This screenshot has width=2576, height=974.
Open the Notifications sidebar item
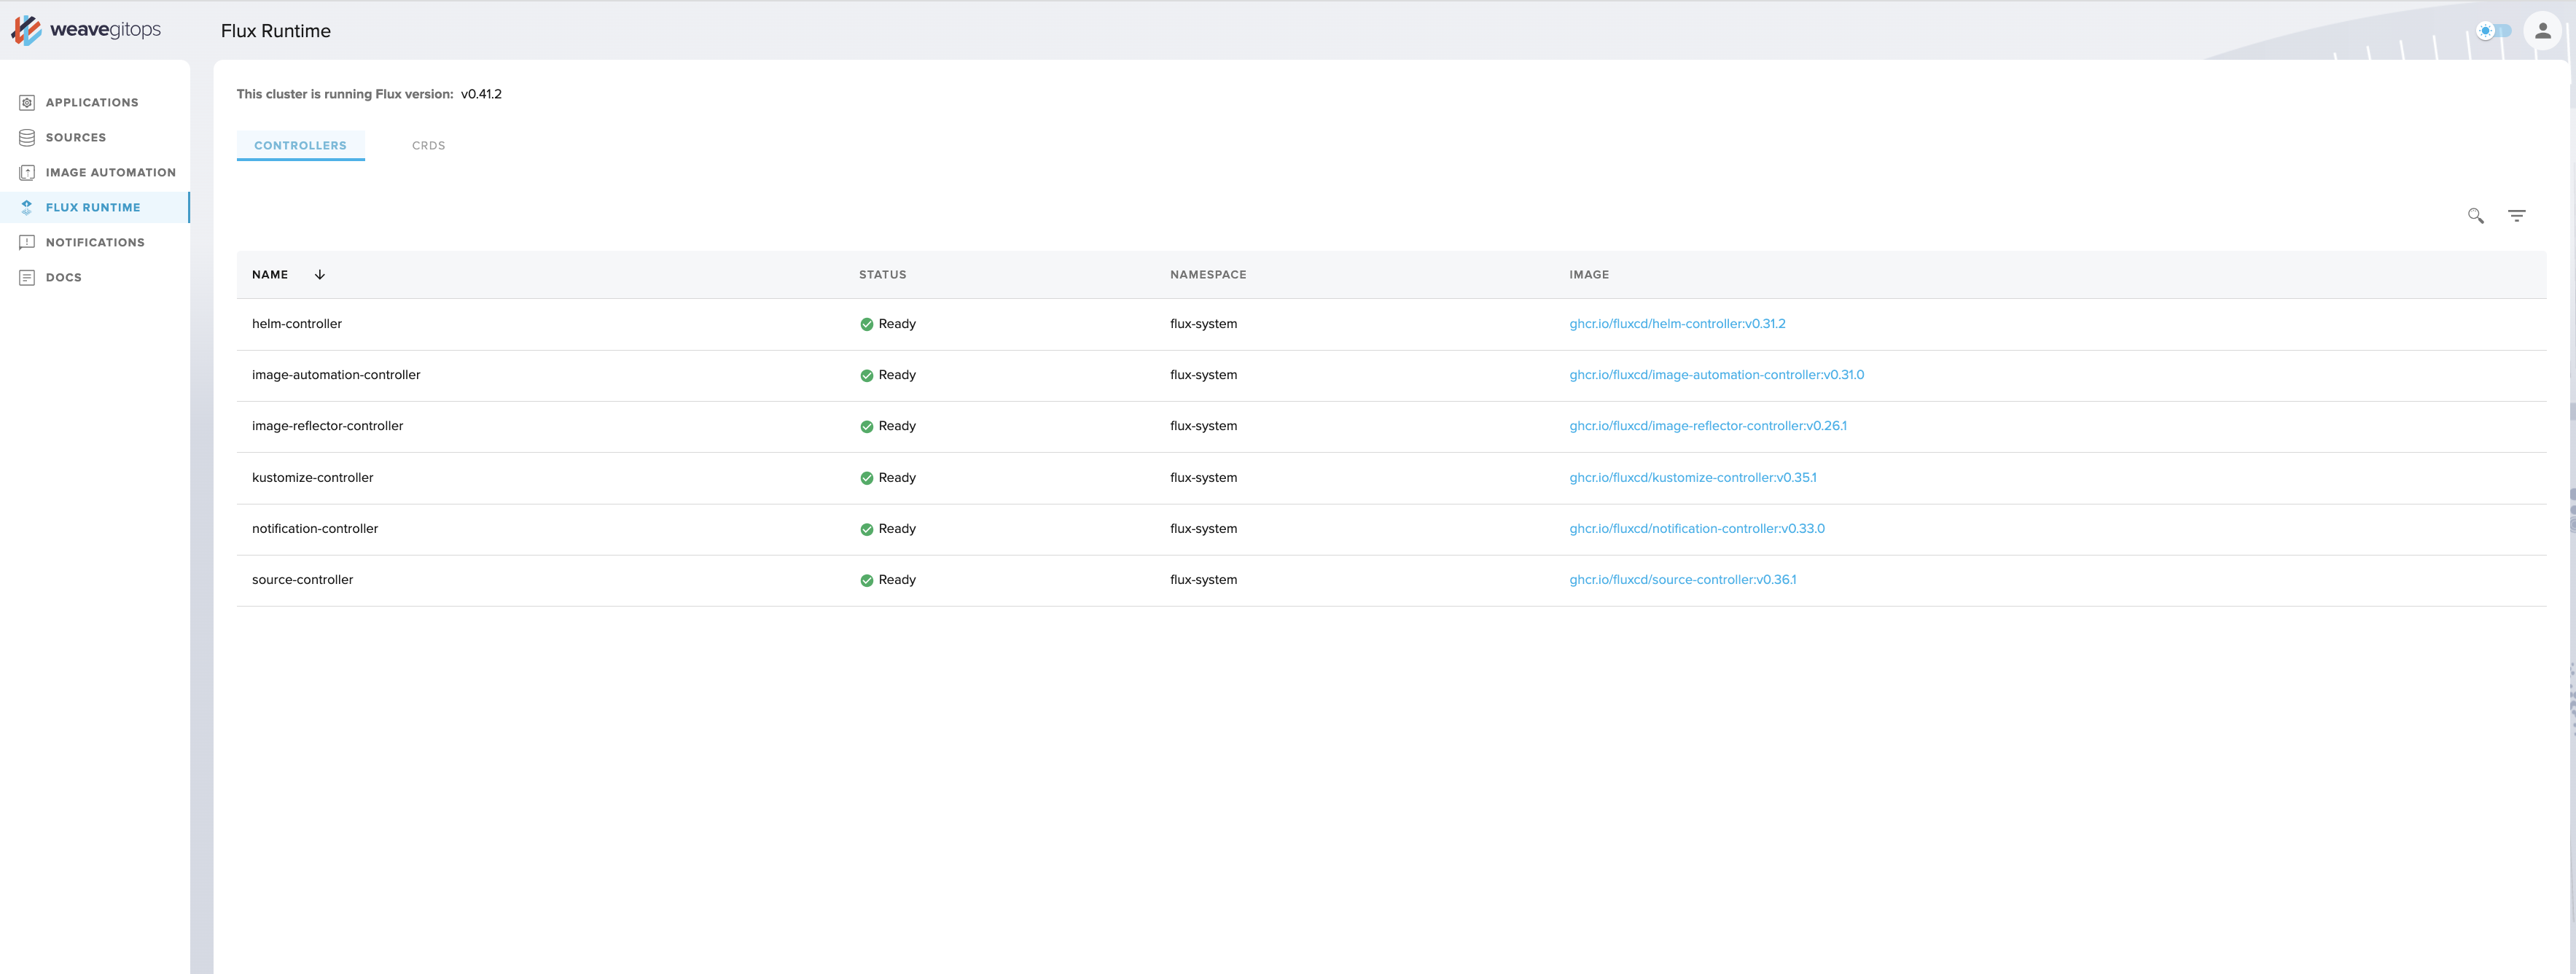point(94,242)
